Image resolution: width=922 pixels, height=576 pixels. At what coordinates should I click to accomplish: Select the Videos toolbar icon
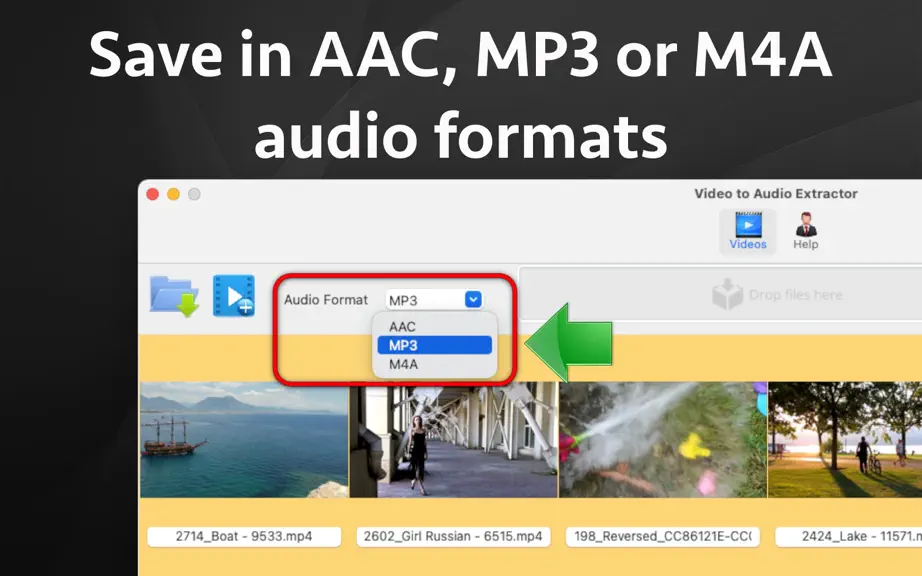tap(748, 231)
